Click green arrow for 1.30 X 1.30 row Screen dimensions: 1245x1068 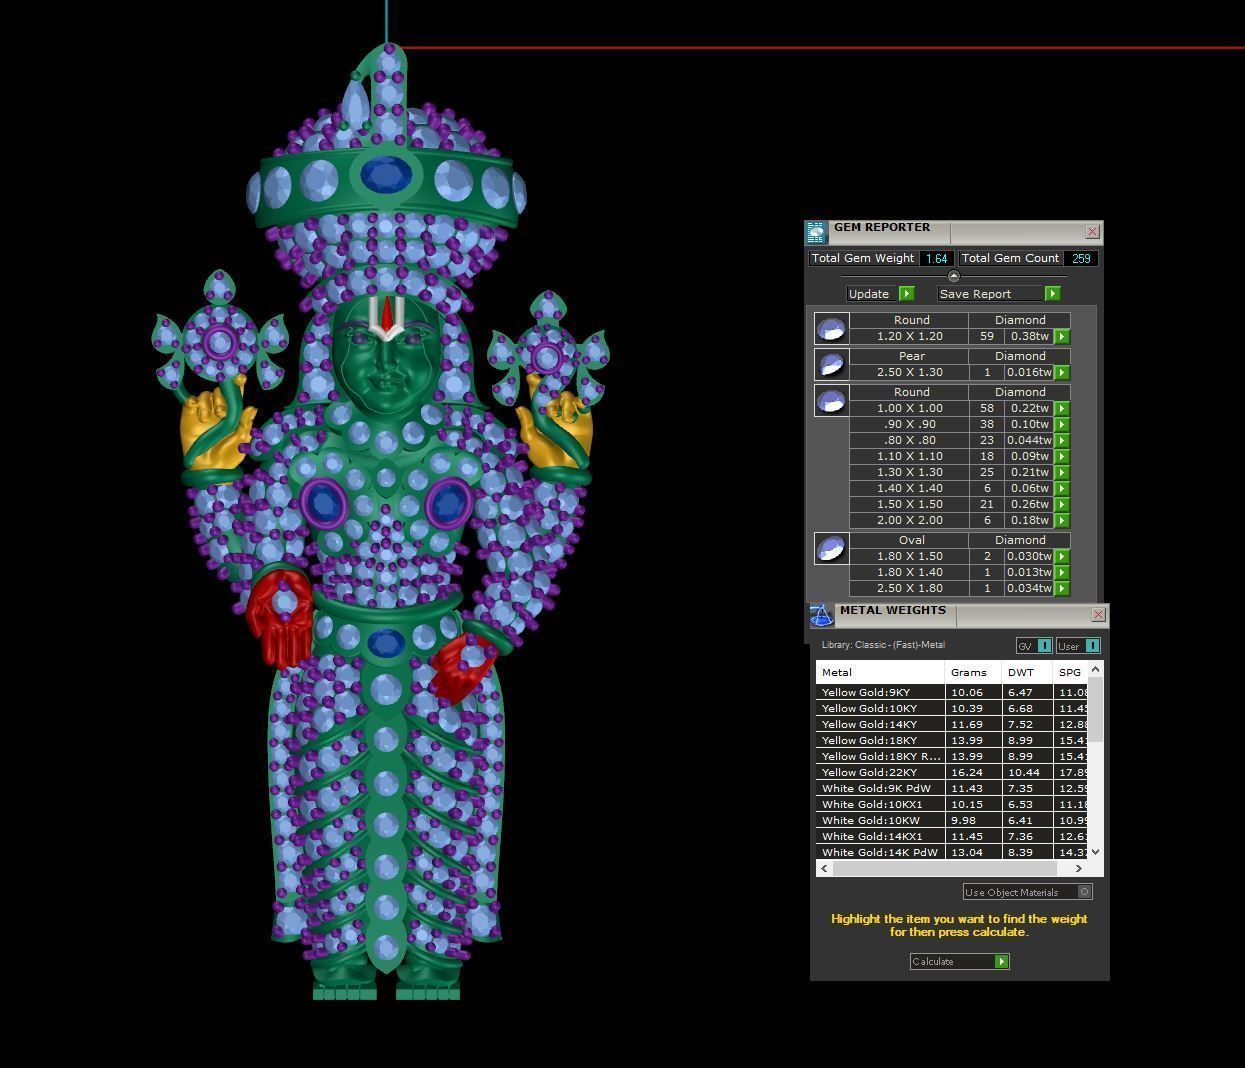point(1061,473)
